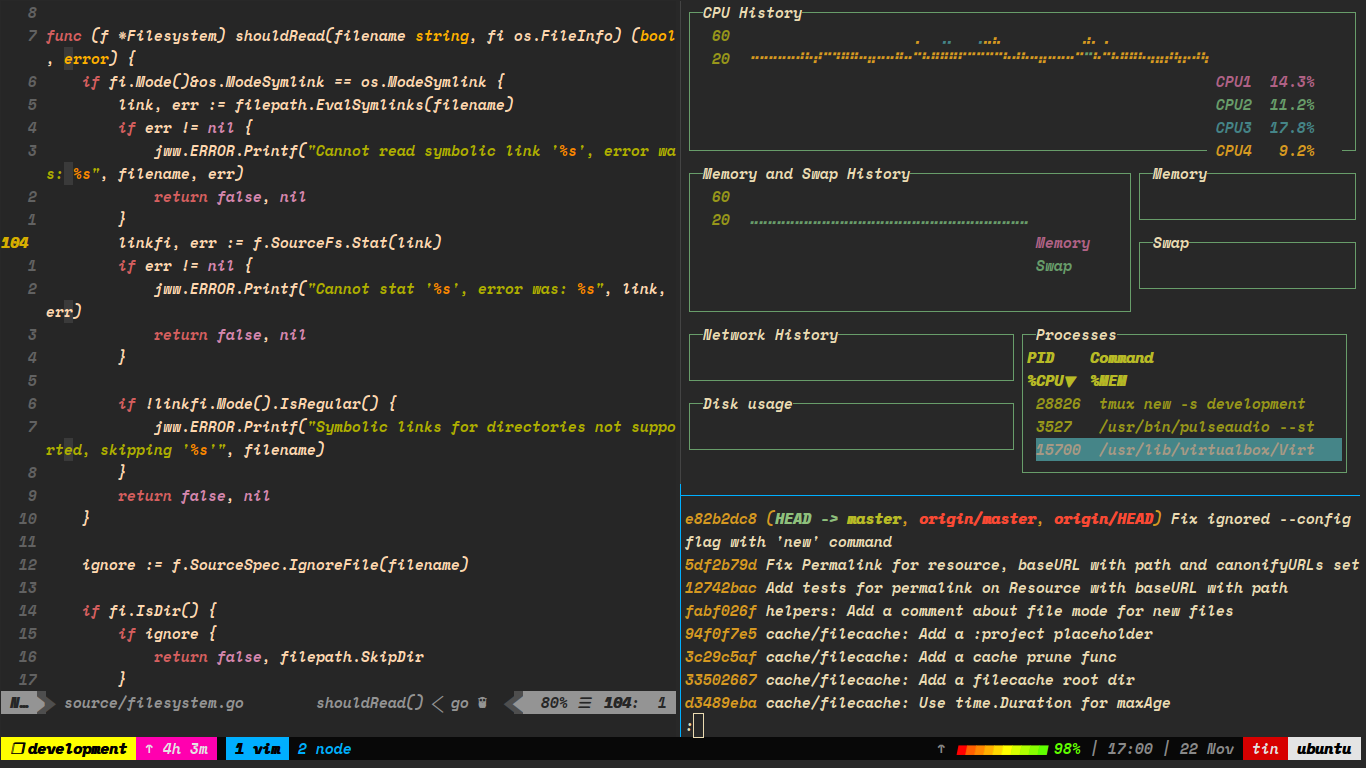This screenshot has width=1366, height=768.
Task: Select the Disk usage panel
Action: [x=851, y=426]
